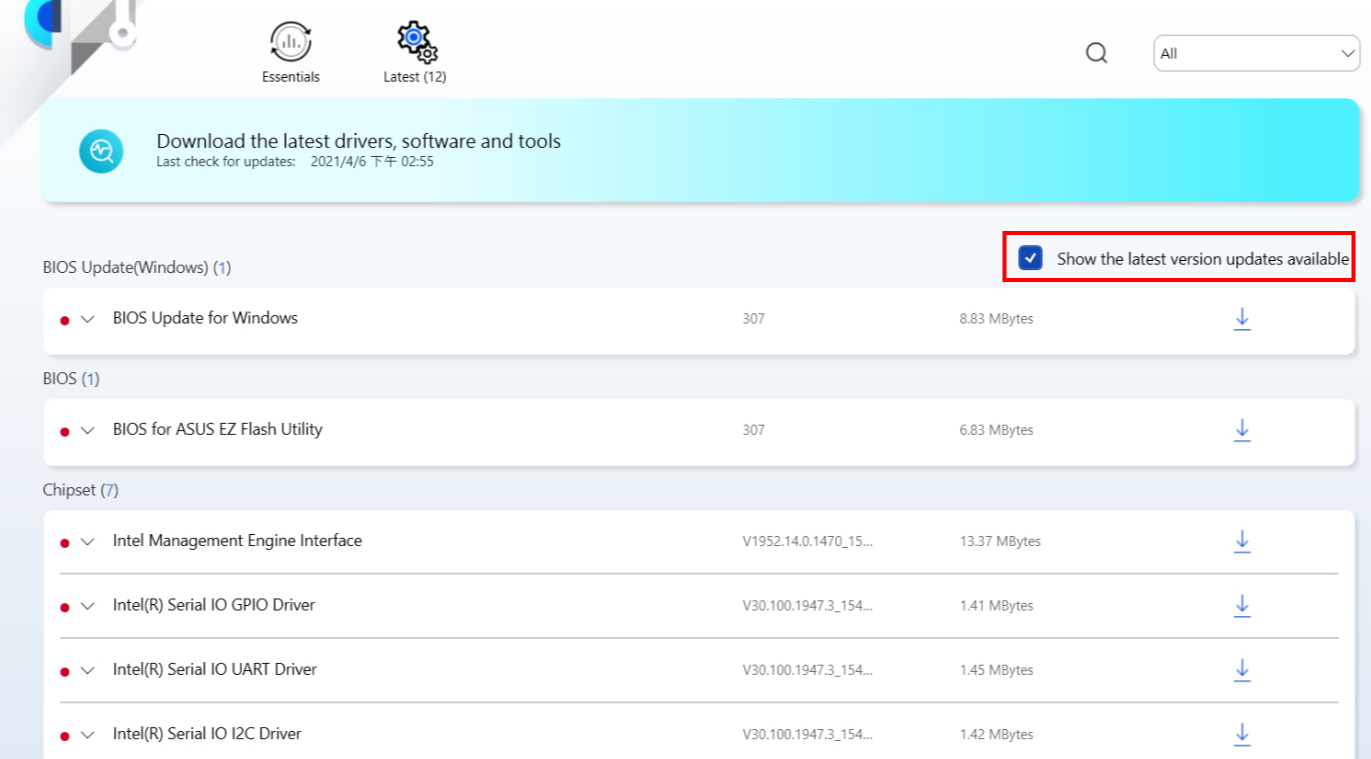The width and height of the screenshot is (1371, 759).
Task: Click the Chipset (7) section heading
Action: [x=81, y=490]
